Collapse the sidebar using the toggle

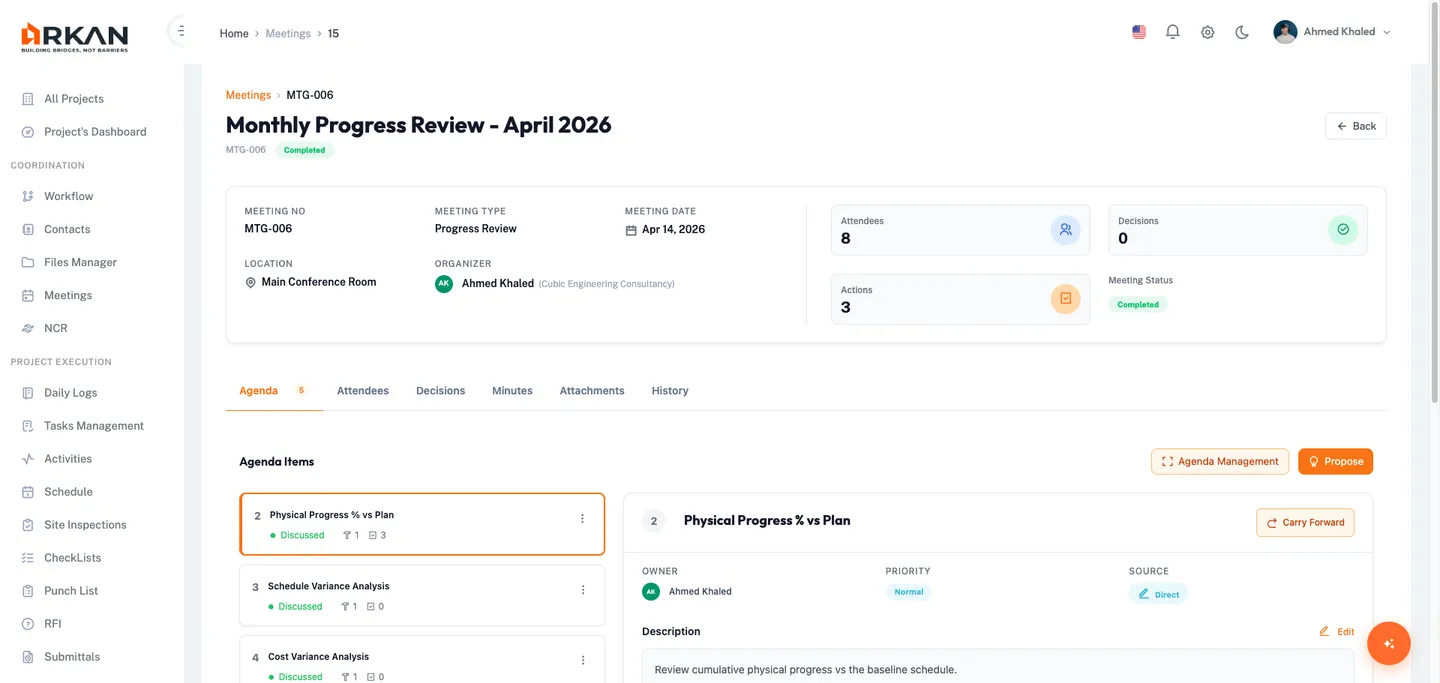(180, 31)
